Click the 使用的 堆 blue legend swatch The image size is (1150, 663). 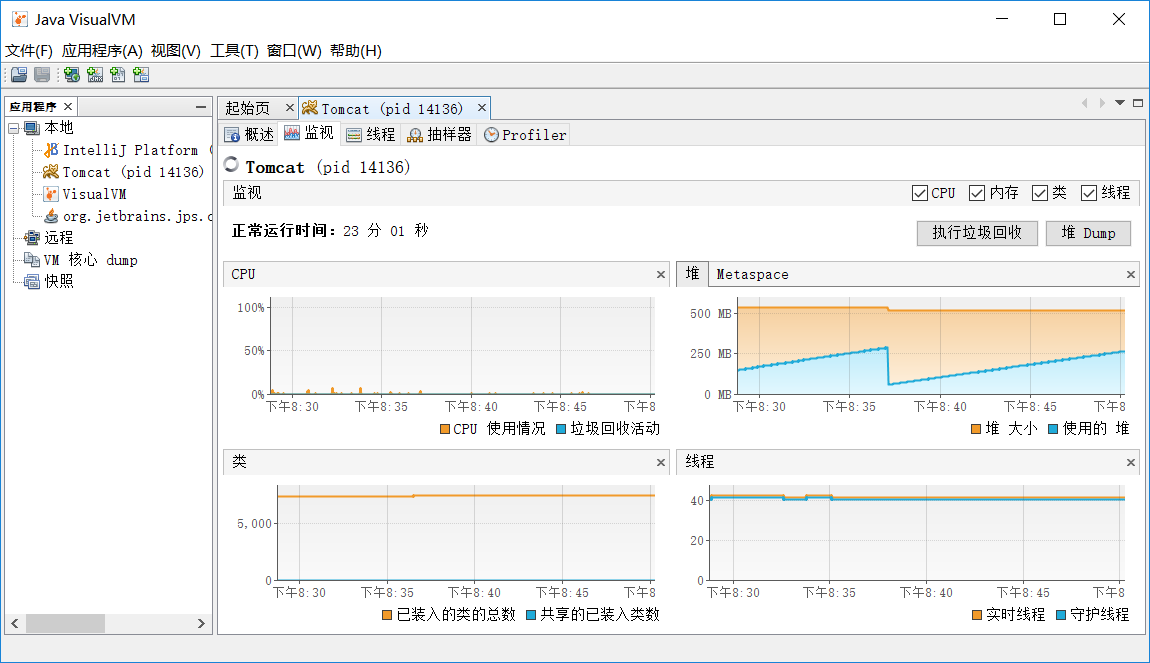pyautogui.click(x=1052, y=429)
